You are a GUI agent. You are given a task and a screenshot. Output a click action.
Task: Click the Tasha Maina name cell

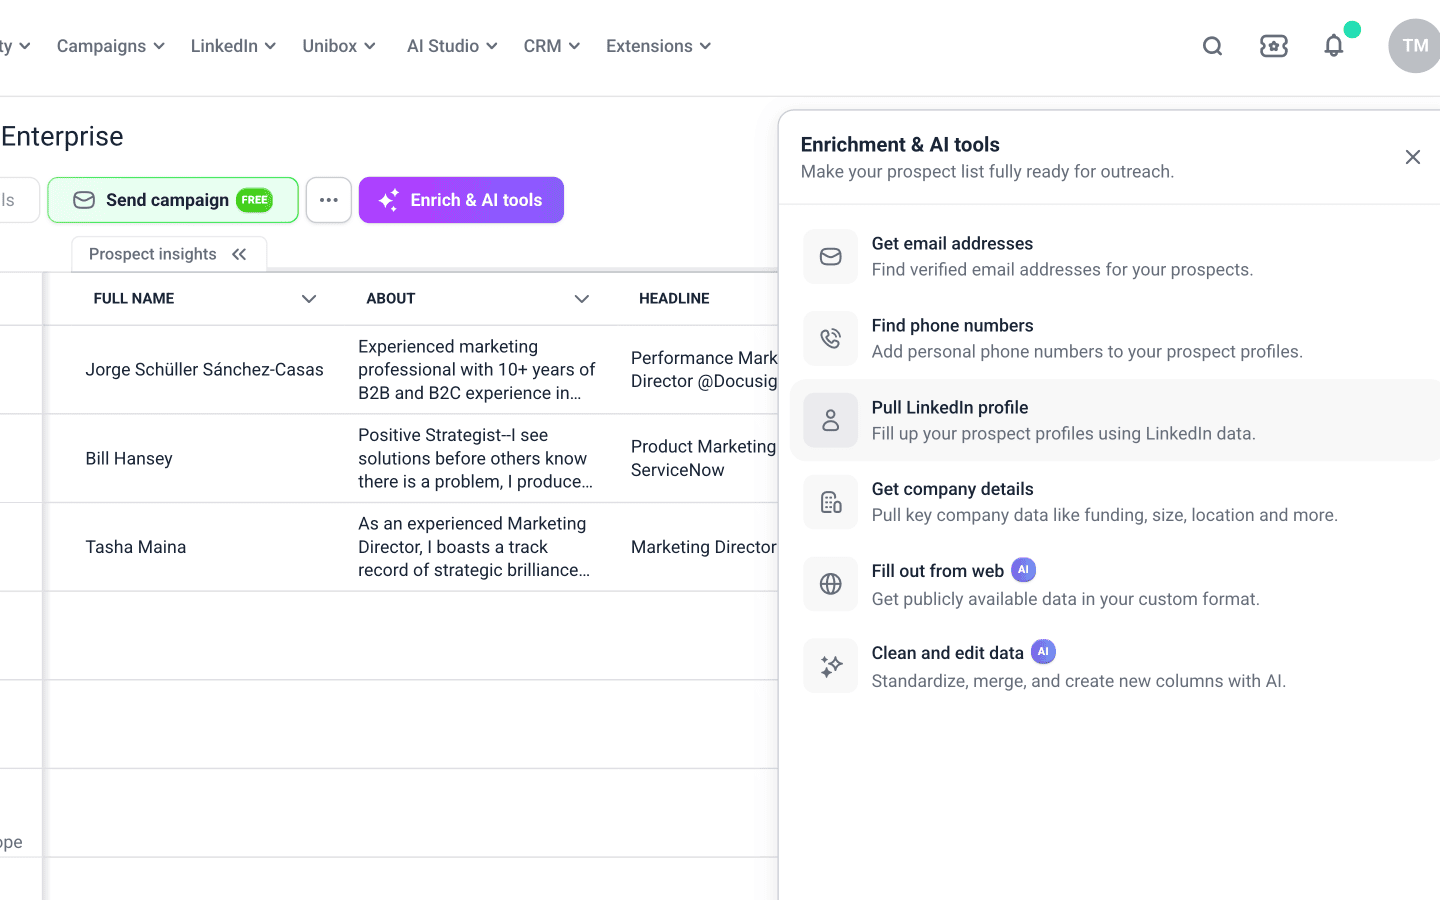point(136,547)
